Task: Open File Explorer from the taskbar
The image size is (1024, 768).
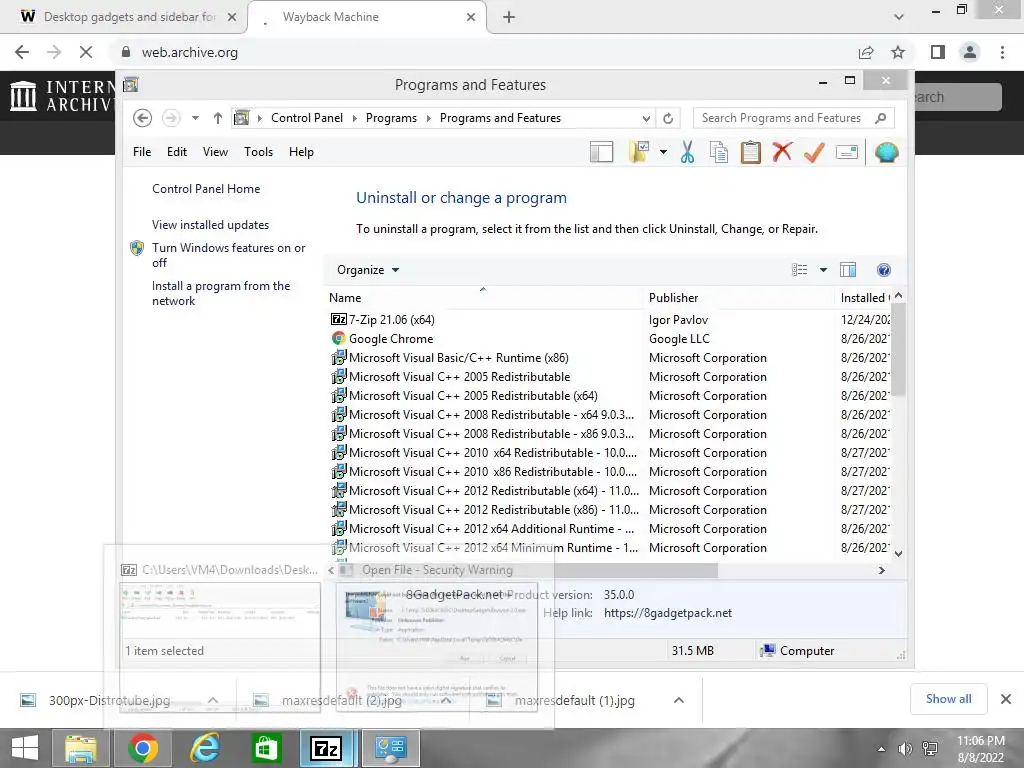Action: (80, 748)
